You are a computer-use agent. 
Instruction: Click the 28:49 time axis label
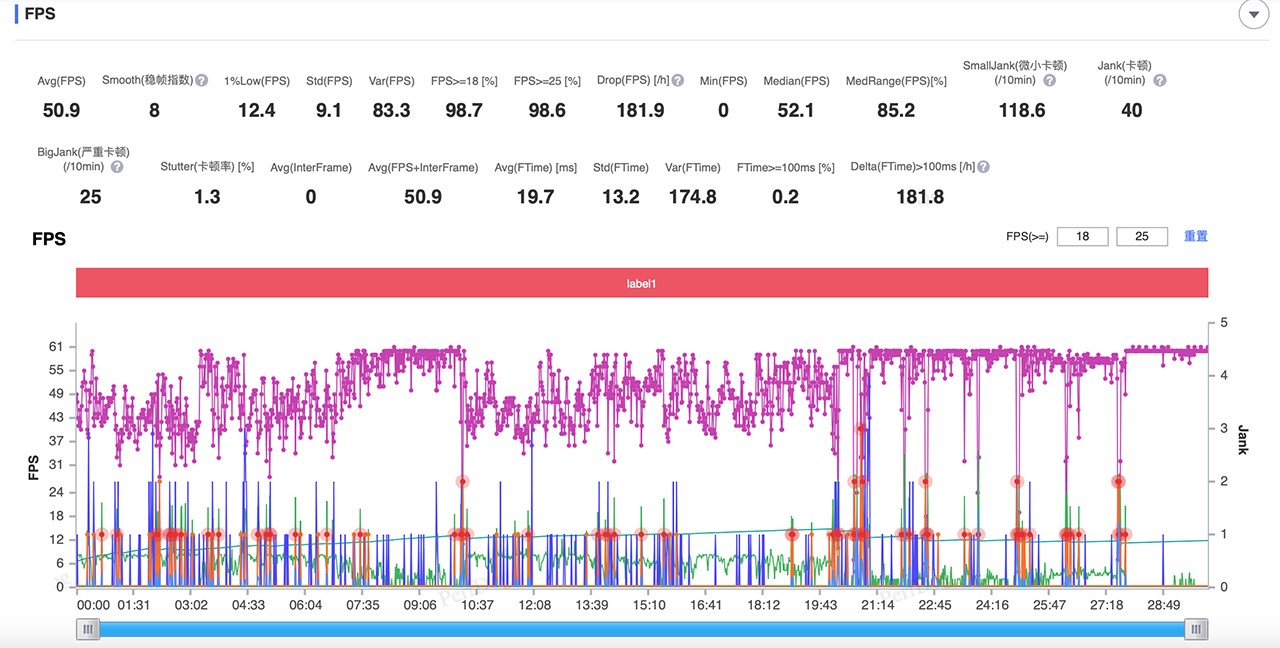1165,605
